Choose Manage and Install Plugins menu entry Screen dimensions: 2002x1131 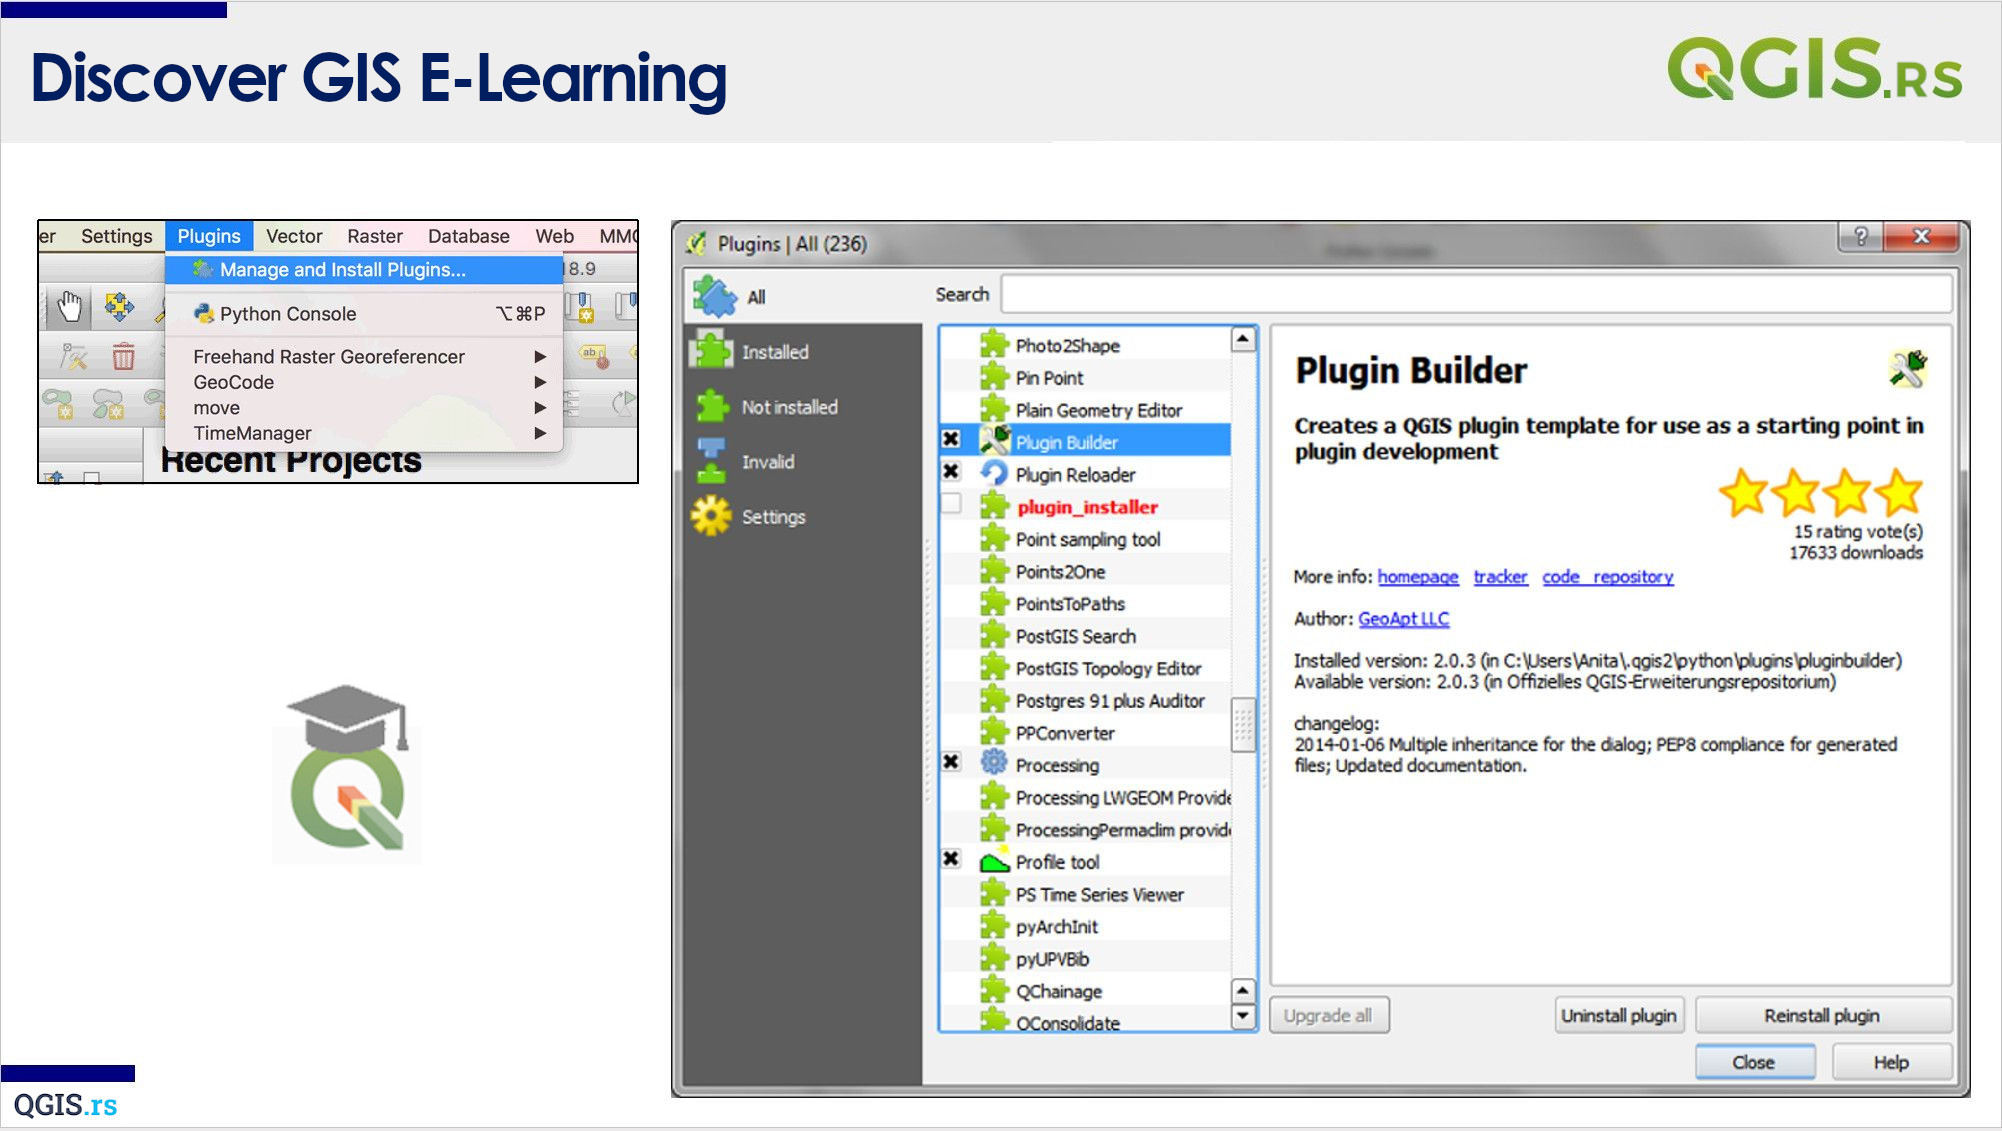pos(364,270)
